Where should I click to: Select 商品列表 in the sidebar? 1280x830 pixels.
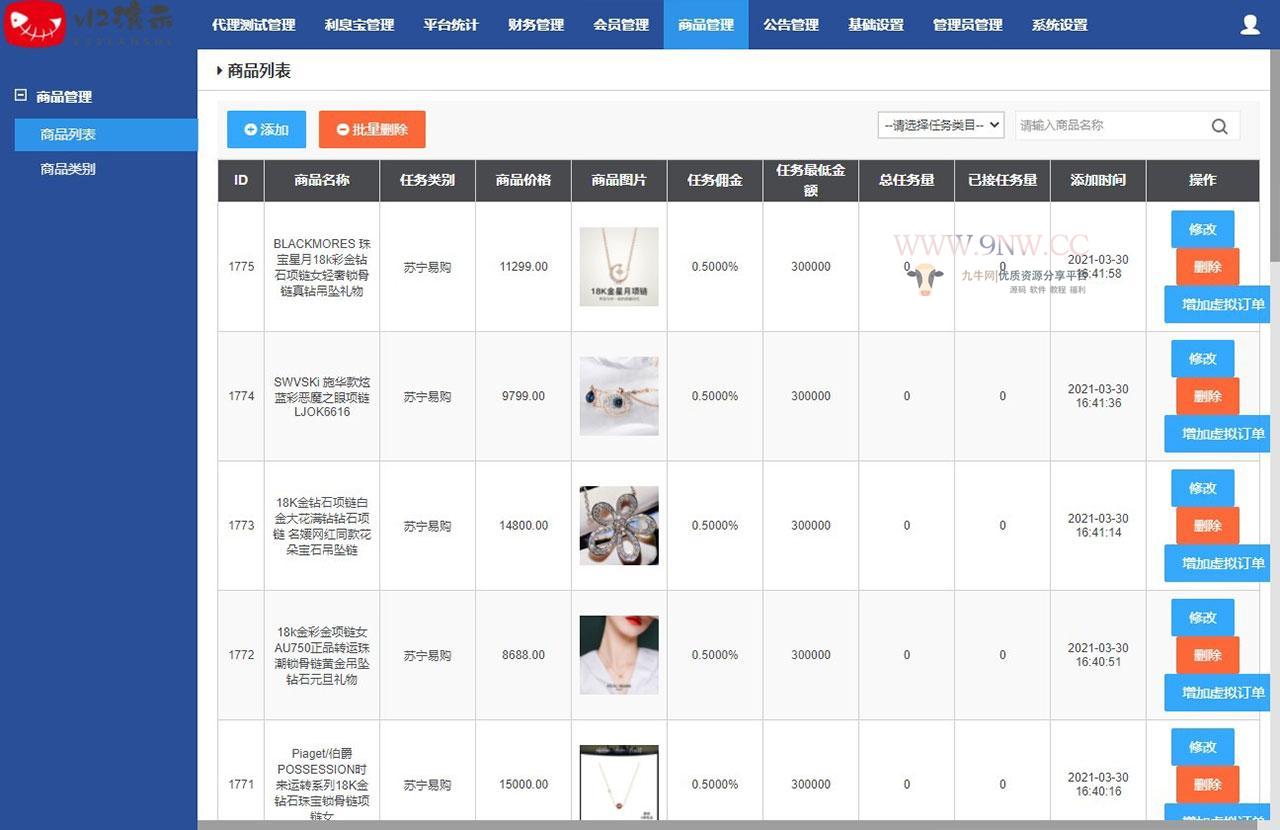pos(106,134)
